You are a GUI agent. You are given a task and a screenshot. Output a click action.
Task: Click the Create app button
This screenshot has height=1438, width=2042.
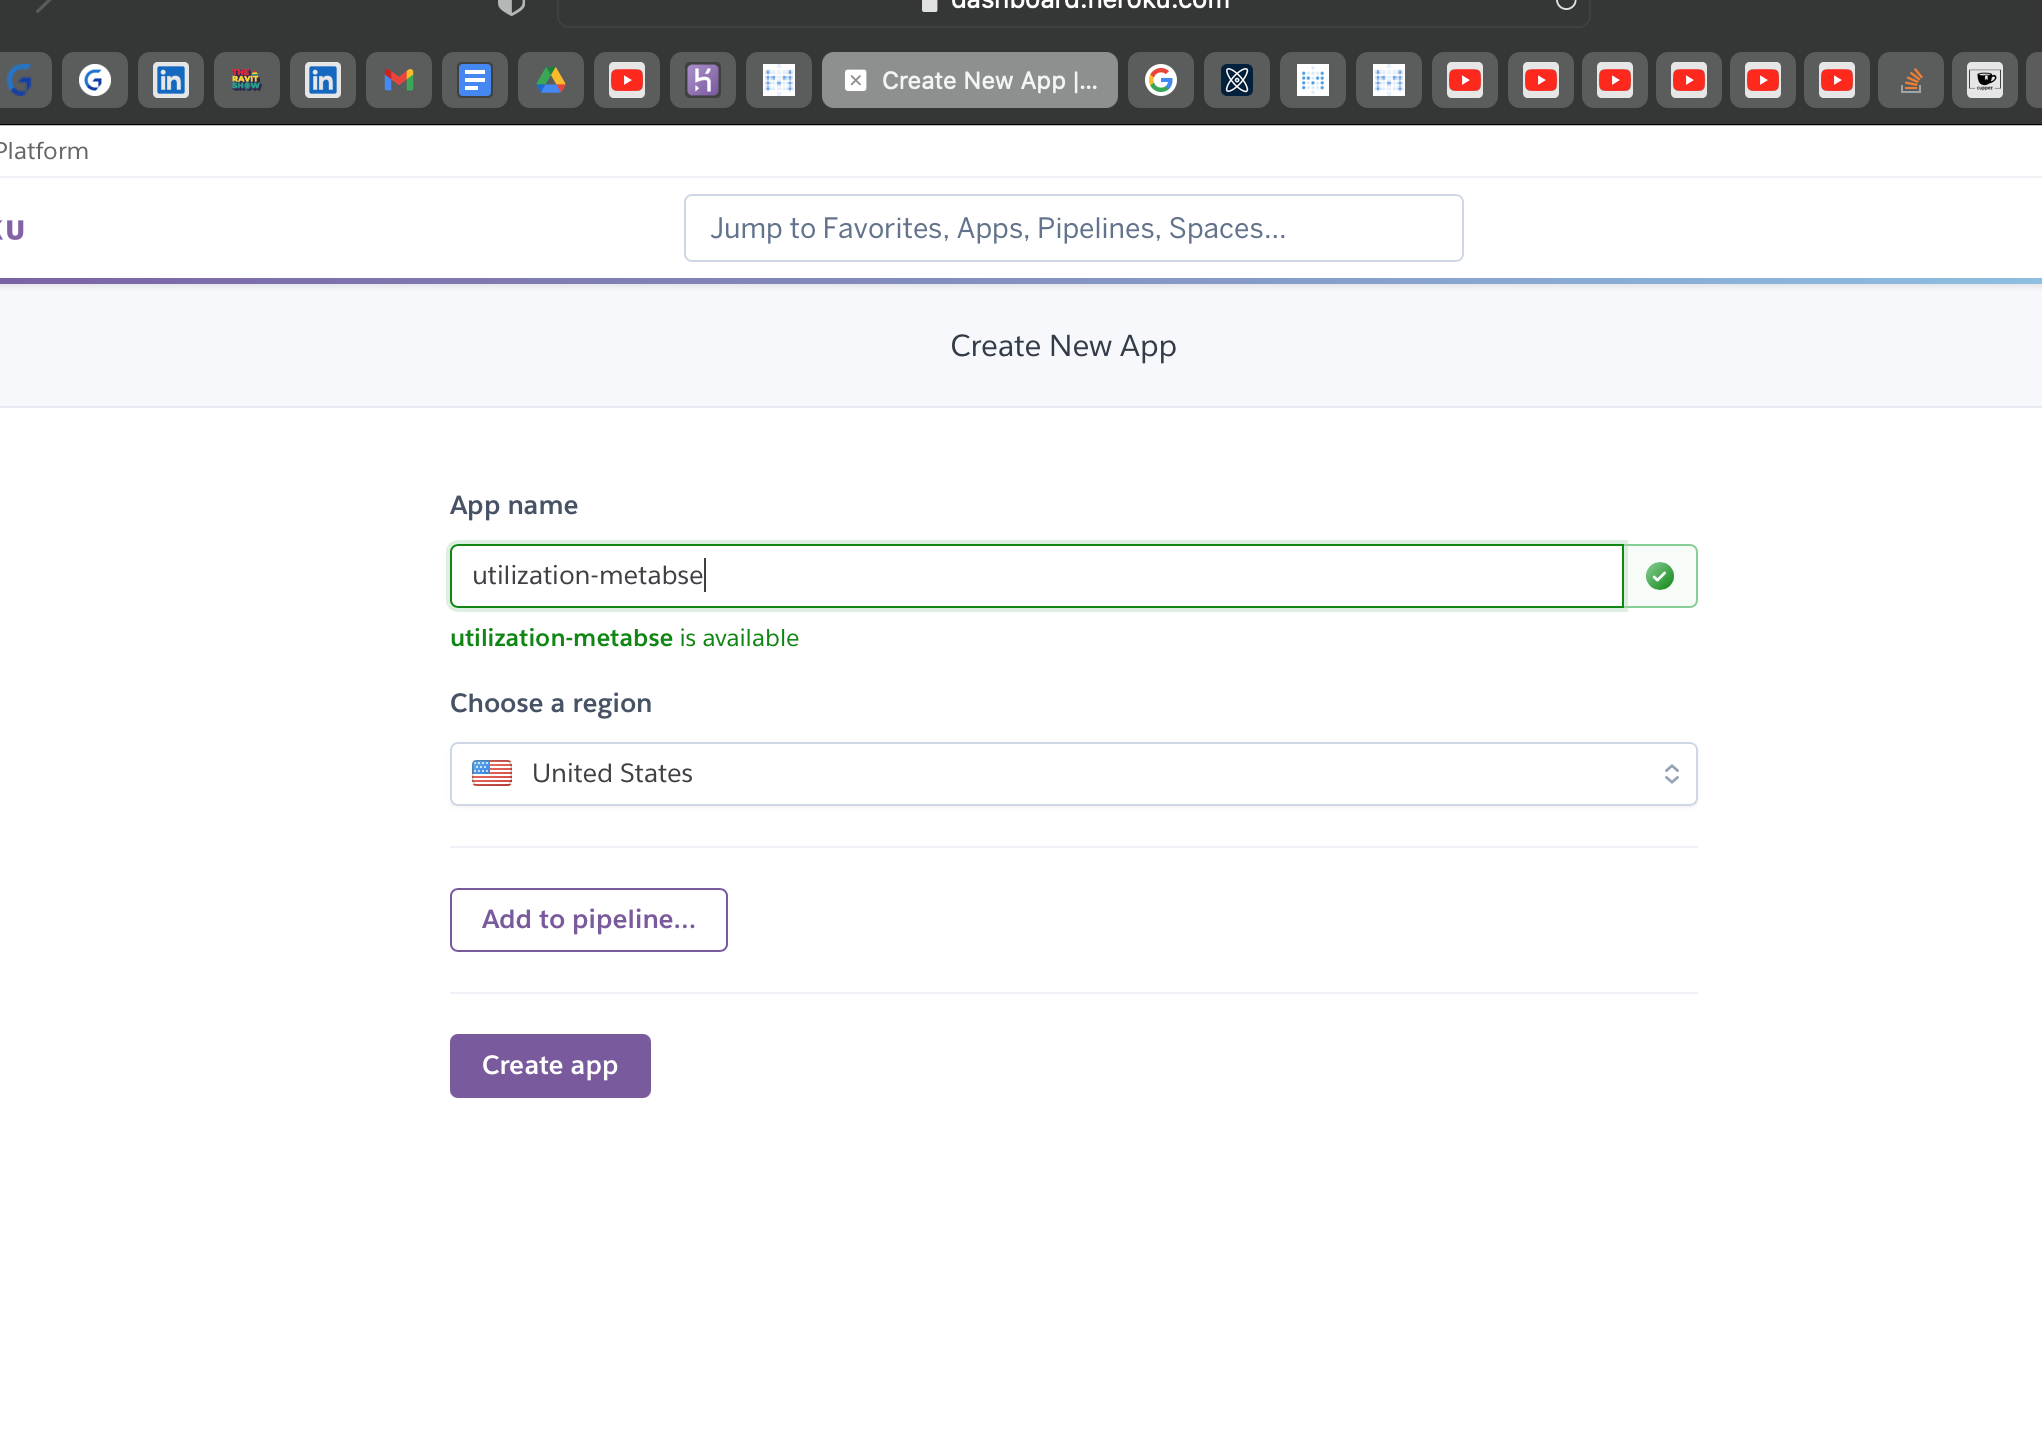click(x=549, y=1064)
